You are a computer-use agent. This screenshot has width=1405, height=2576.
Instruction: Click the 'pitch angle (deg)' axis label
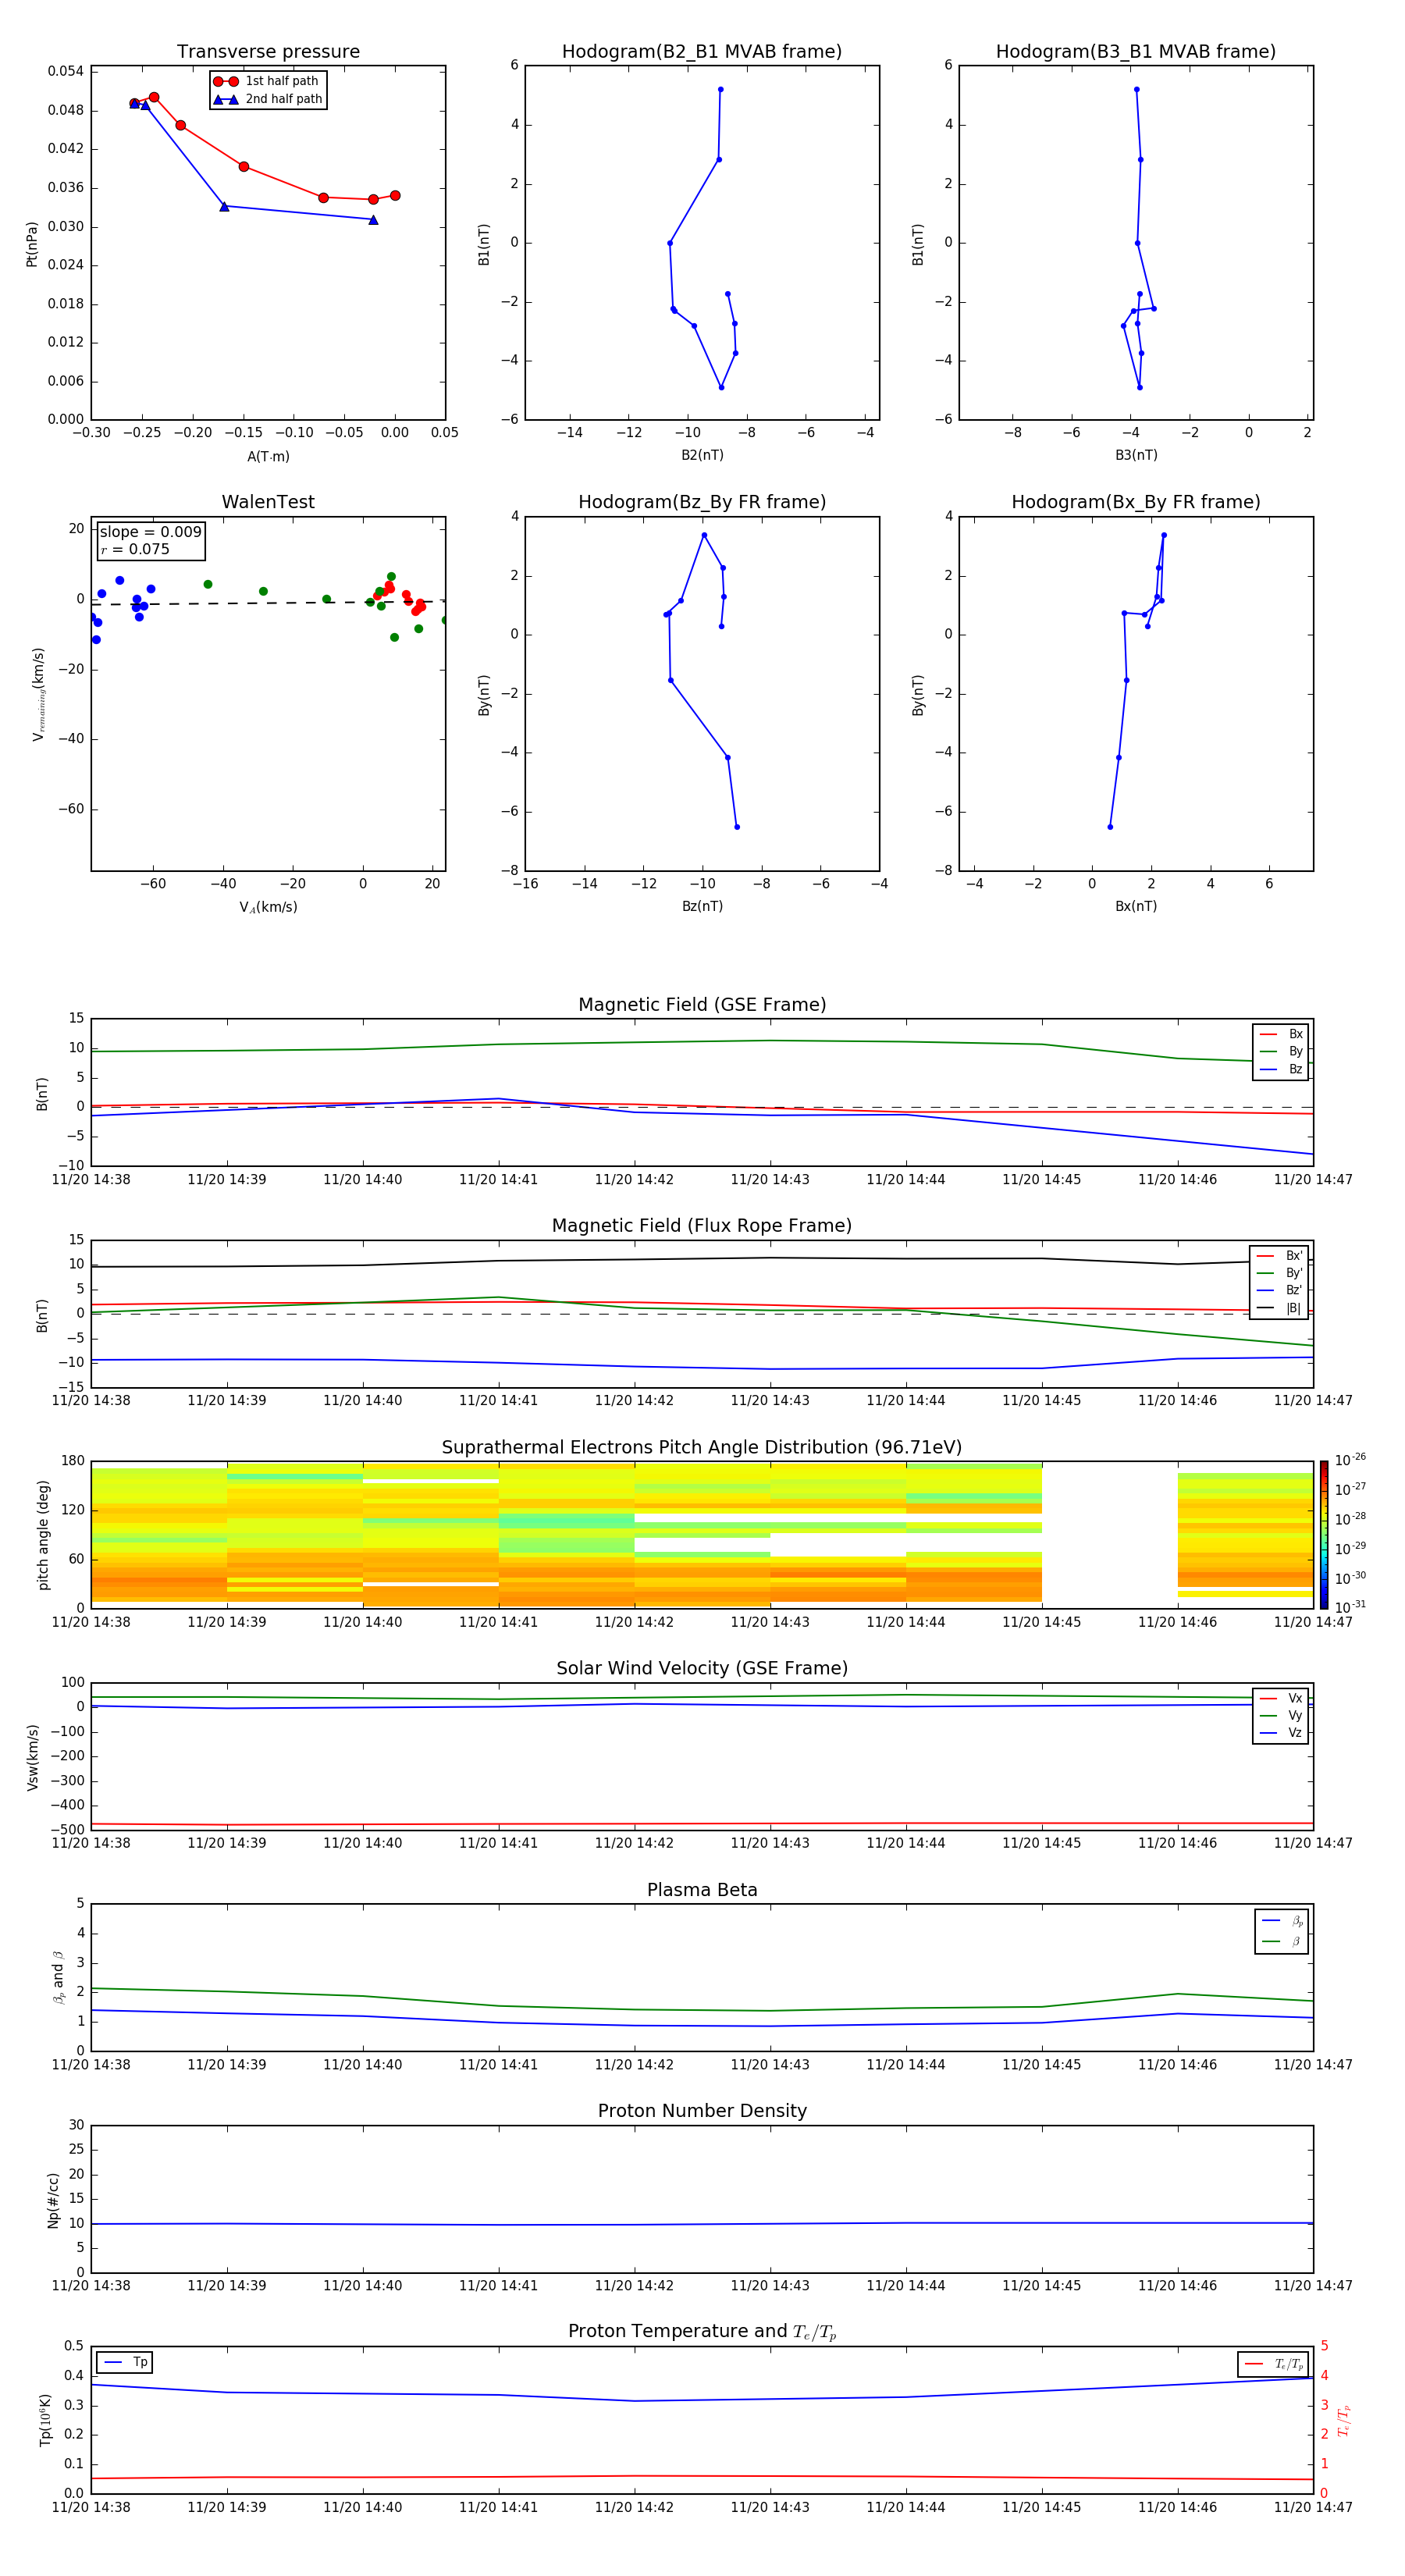coord(43,1535)
